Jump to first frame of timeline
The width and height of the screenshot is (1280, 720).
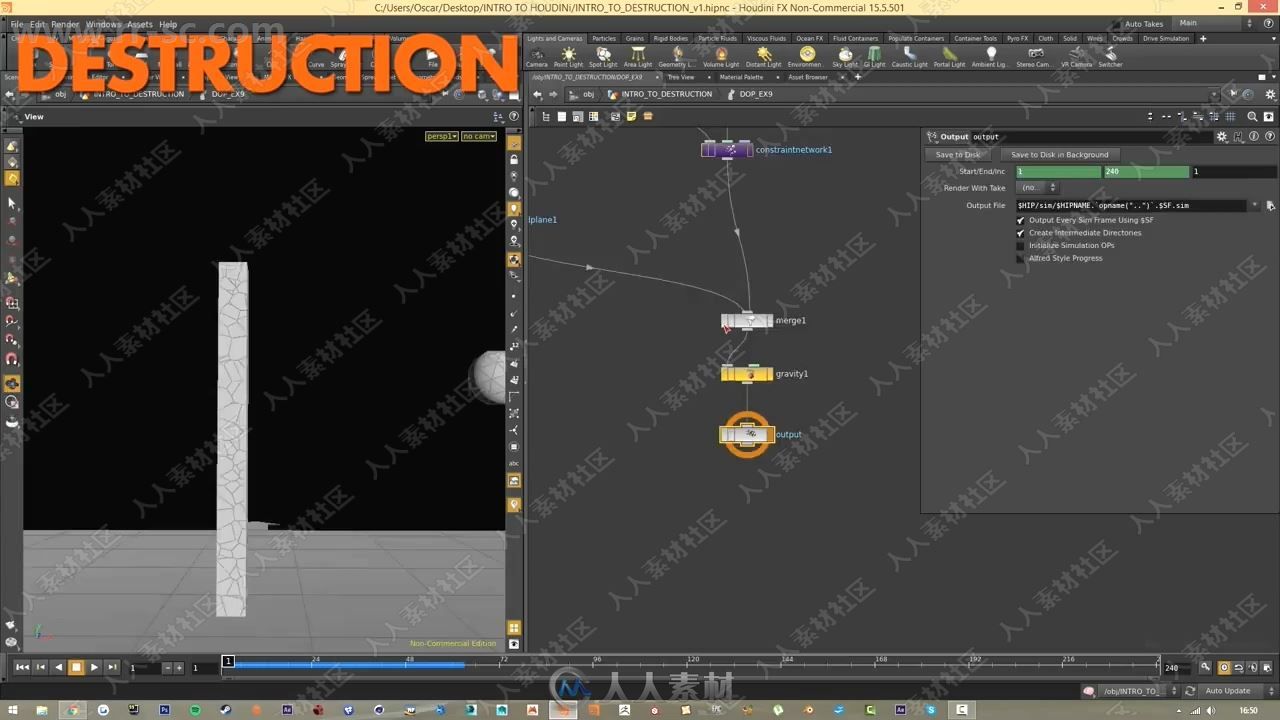coord(22,667)
